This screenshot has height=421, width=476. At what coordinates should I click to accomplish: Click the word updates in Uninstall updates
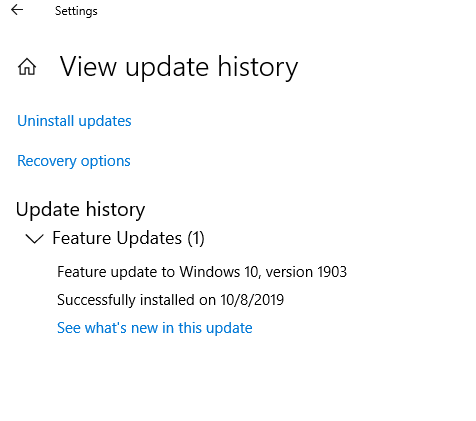(x=105, y=121)
